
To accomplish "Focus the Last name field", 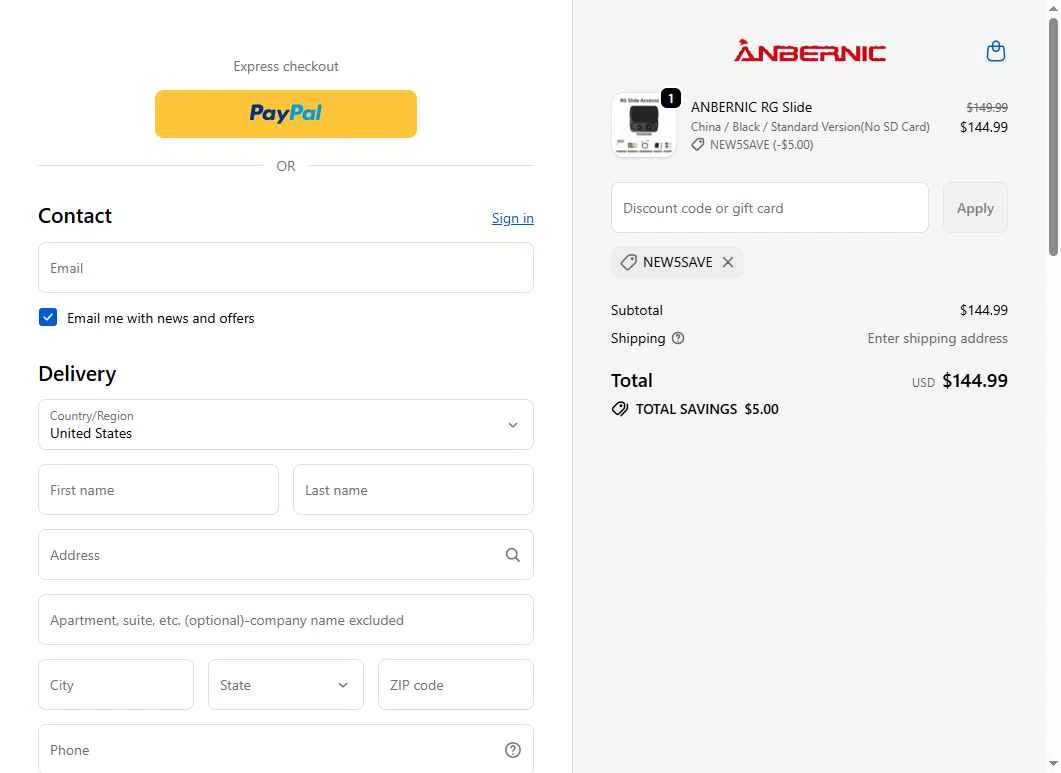I will [x=413, y=490].
